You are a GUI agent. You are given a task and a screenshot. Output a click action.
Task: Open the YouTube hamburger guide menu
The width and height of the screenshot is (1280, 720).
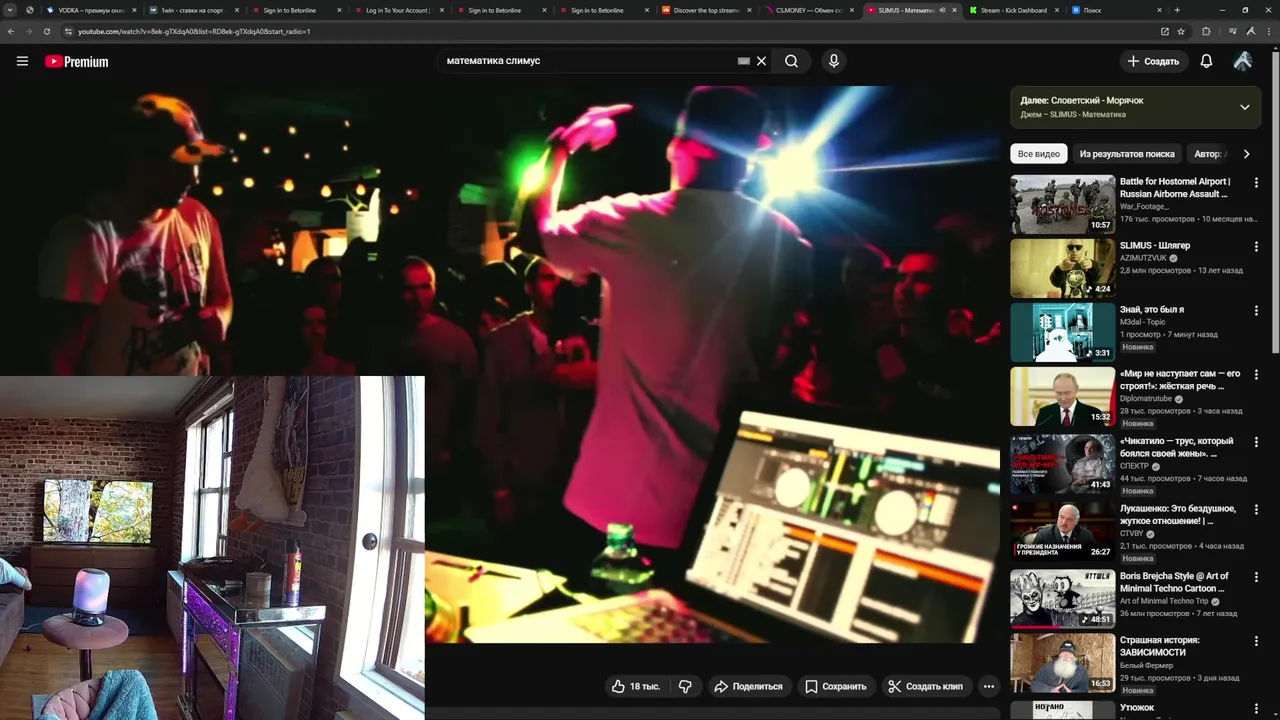(x=22, y=61)
